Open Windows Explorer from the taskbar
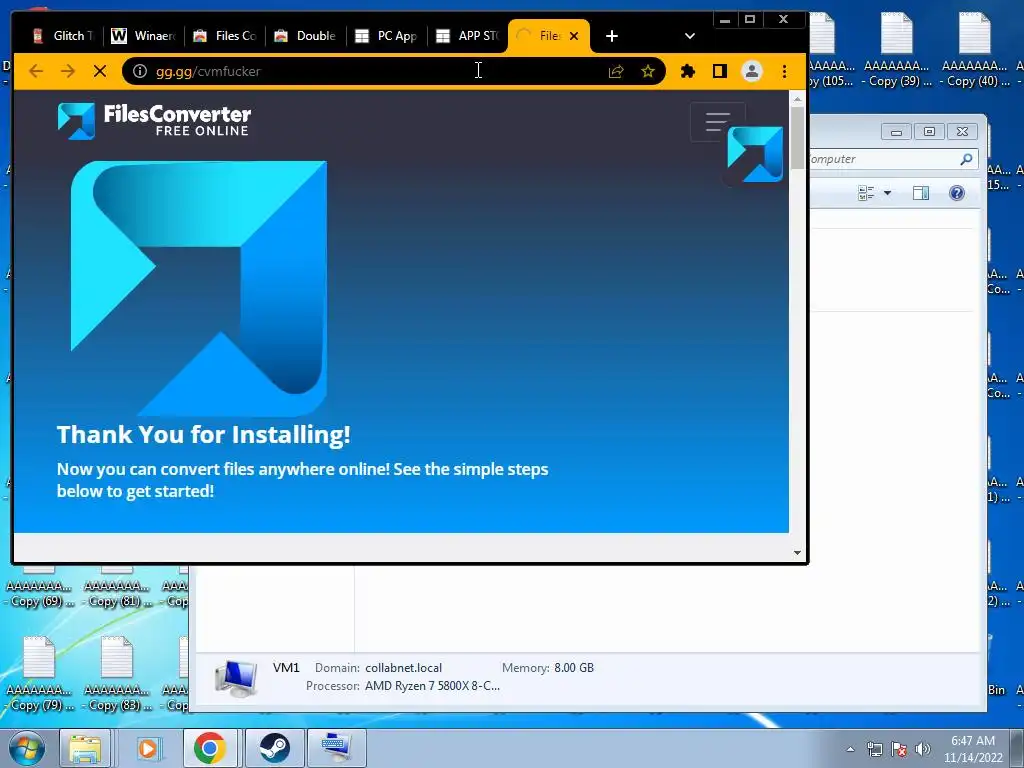 86,748
